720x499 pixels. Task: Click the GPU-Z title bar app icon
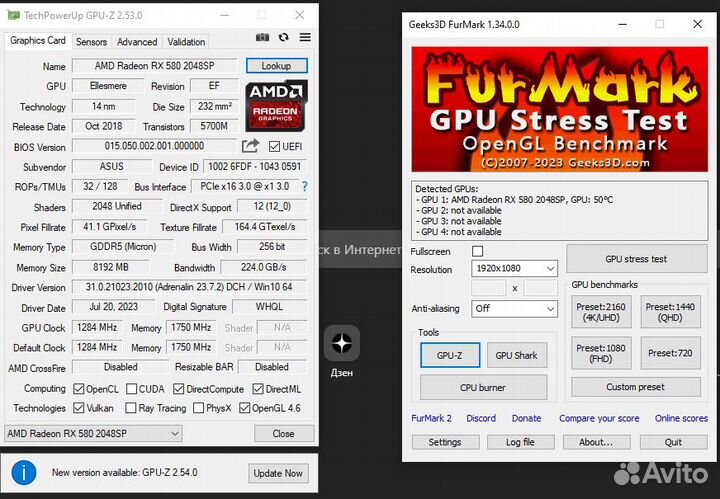point(13,15)
